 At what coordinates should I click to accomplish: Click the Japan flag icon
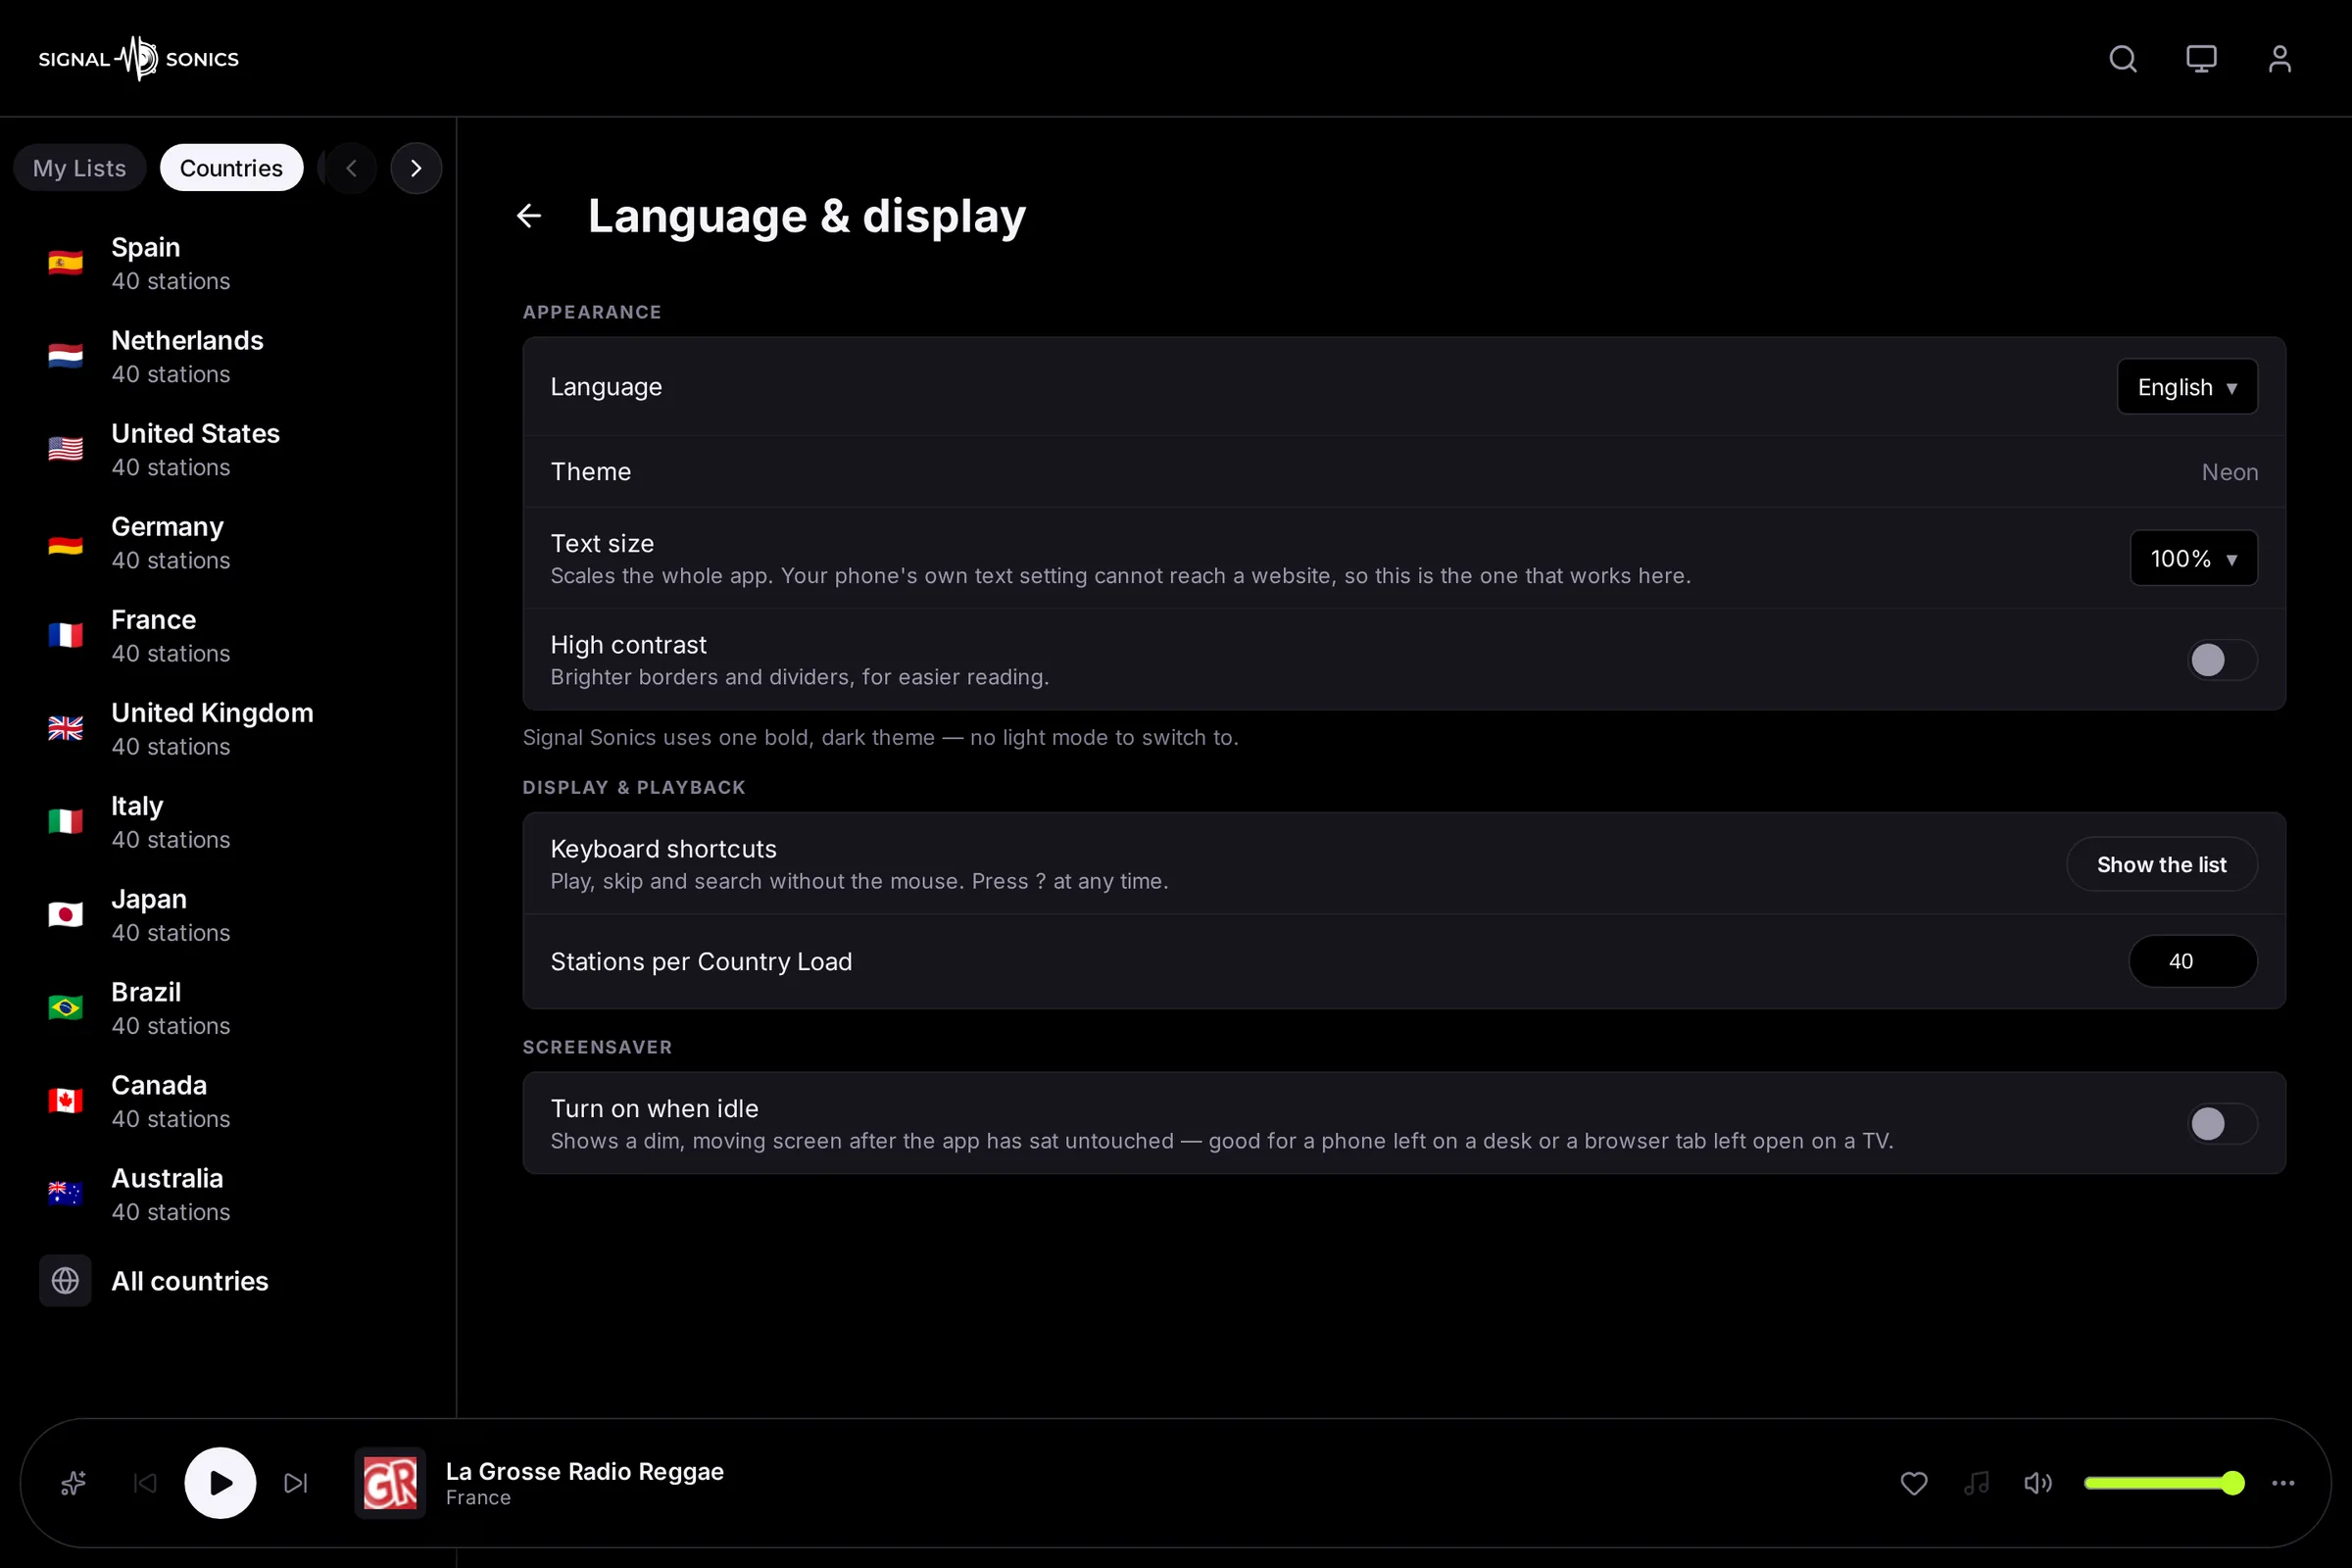click(65, 915)
